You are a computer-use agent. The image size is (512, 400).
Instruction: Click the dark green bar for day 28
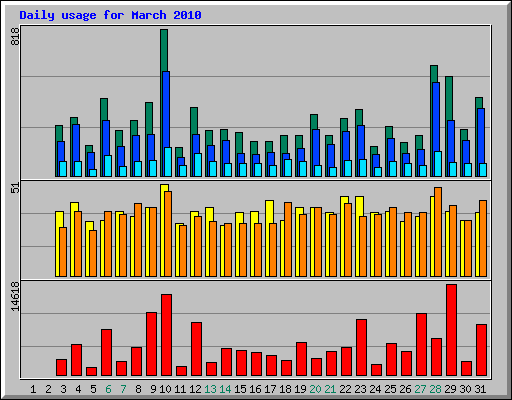coord(434,73)
